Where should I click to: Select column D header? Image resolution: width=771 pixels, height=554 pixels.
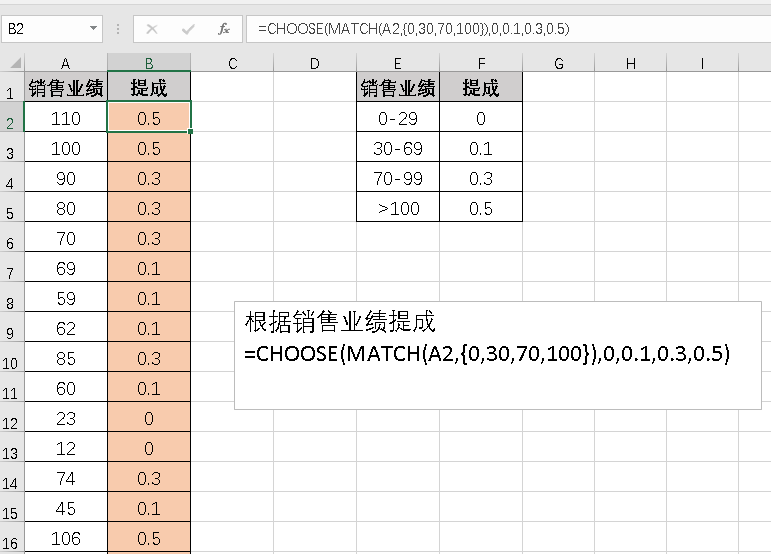pyautogui.click(x=315, y=63)
